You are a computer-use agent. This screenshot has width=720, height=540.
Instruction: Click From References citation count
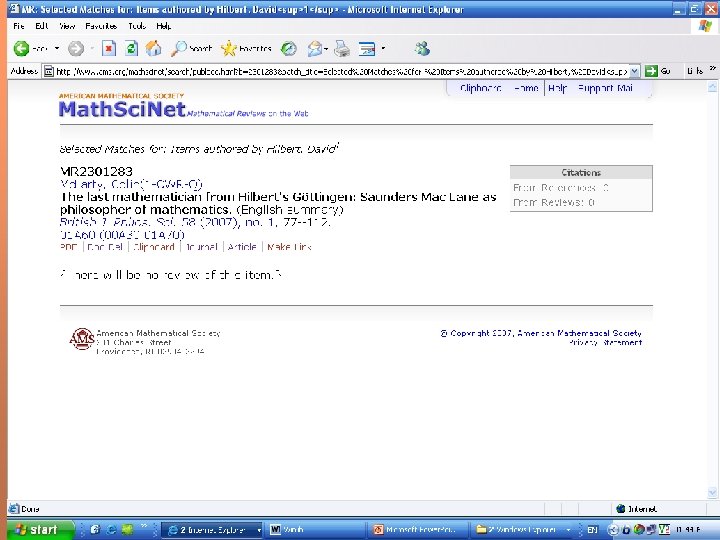pyautogui.click(x=561, y=188)
